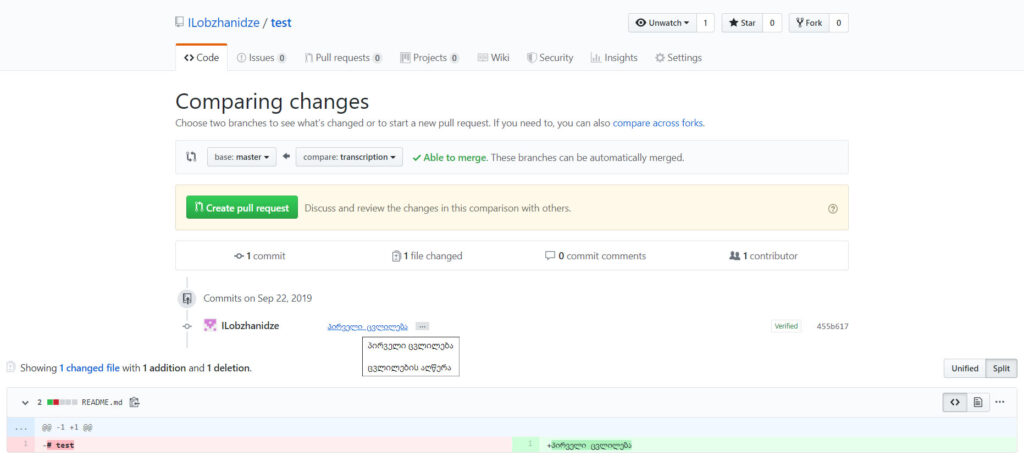
Task: Display the source diff view
Action: pos(955,402)
